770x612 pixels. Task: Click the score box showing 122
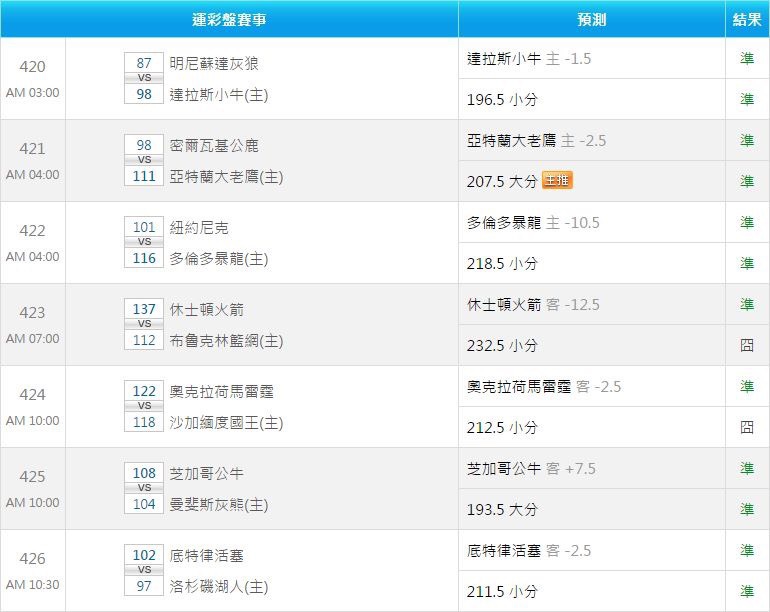click(x=144, y=390)
